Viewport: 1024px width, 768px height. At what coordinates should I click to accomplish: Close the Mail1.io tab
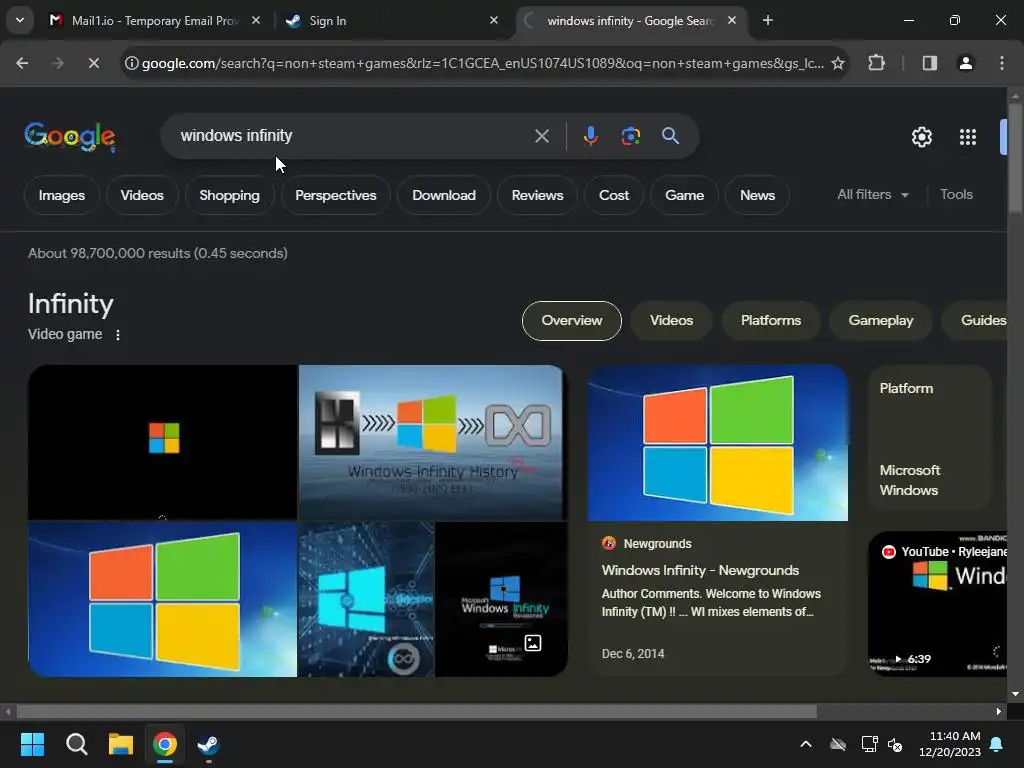coord(256,21)
